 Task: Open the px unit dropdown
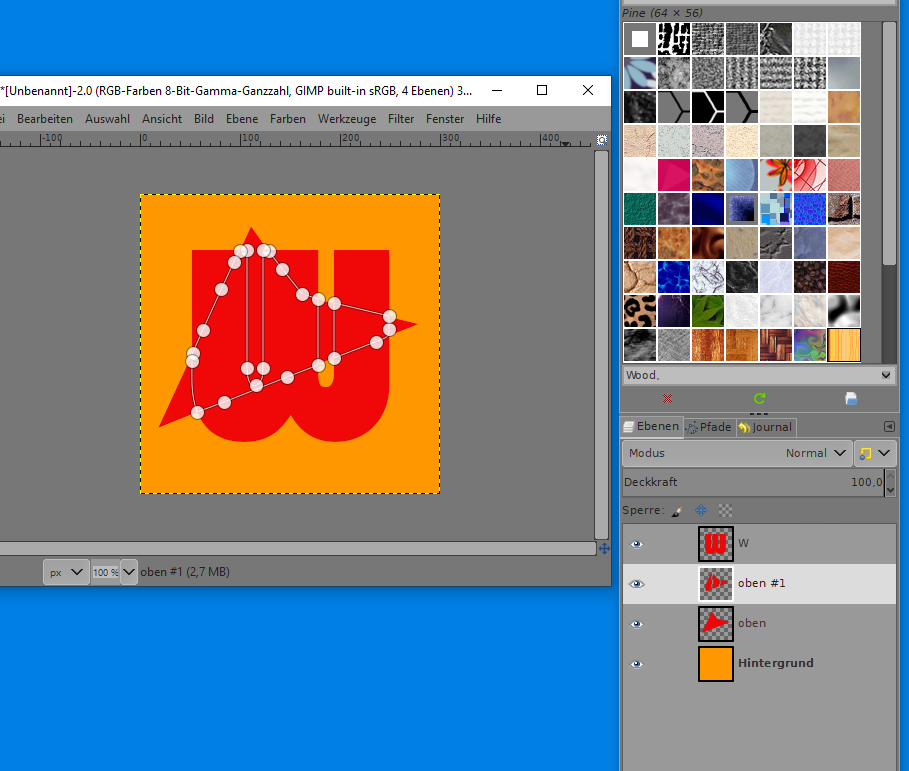pyautogui.click(x=66, y=573)
